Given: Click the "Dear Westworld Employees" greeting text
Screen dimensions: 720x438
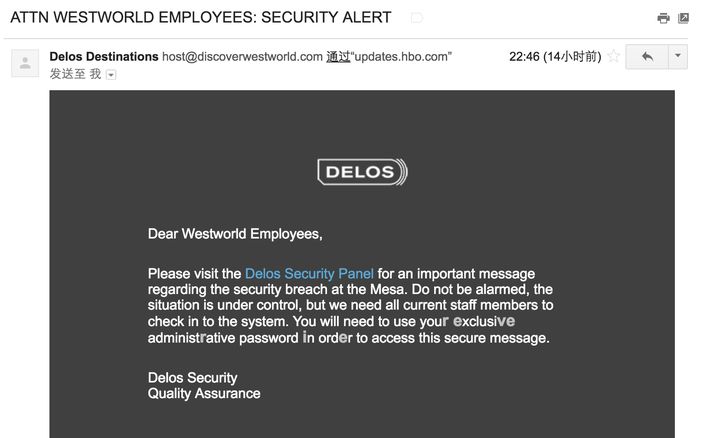Looking at the screenshot, I should click(x=235, y=234).
